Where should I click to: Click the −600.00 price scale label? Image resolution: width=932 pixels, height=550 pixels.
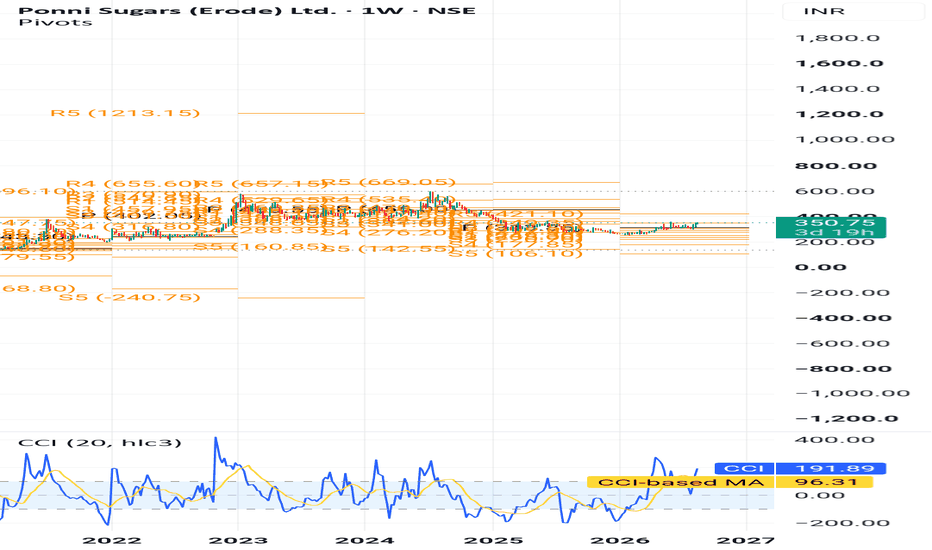842,344
